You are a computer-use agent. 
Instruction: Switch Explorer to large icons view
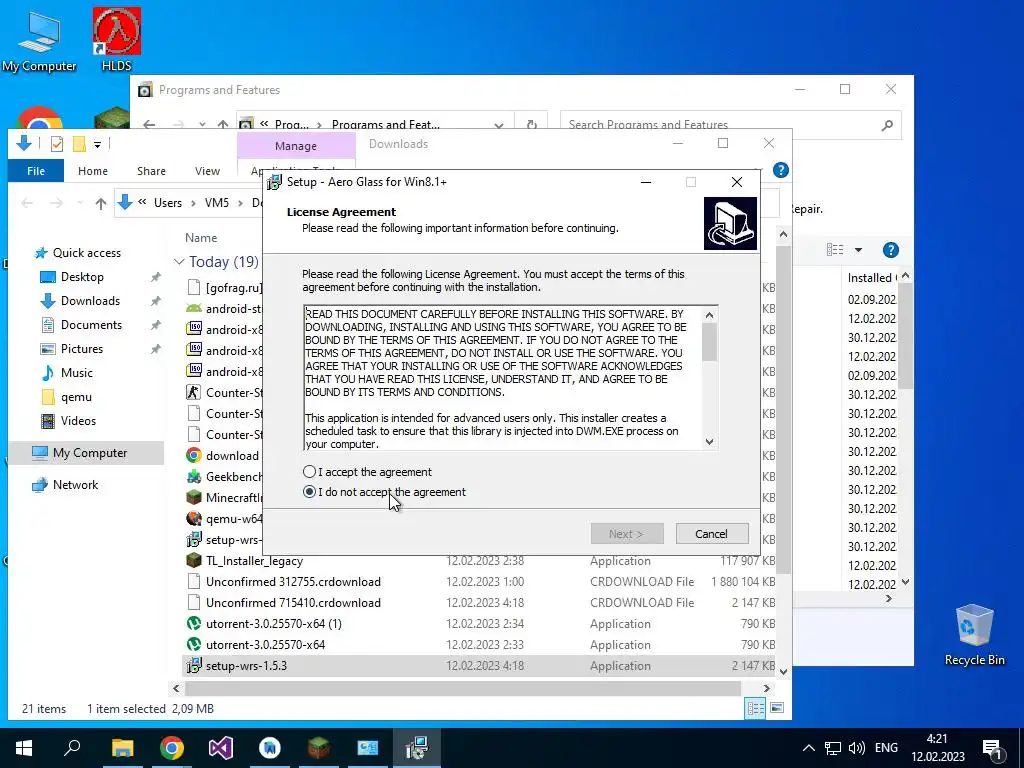click(777, 708)
